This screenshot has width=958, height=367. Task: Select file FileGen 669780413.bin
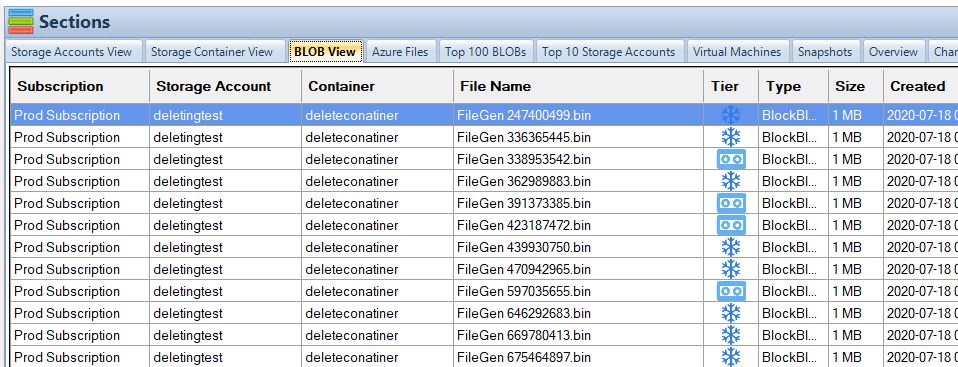click(x=524, y=335)
